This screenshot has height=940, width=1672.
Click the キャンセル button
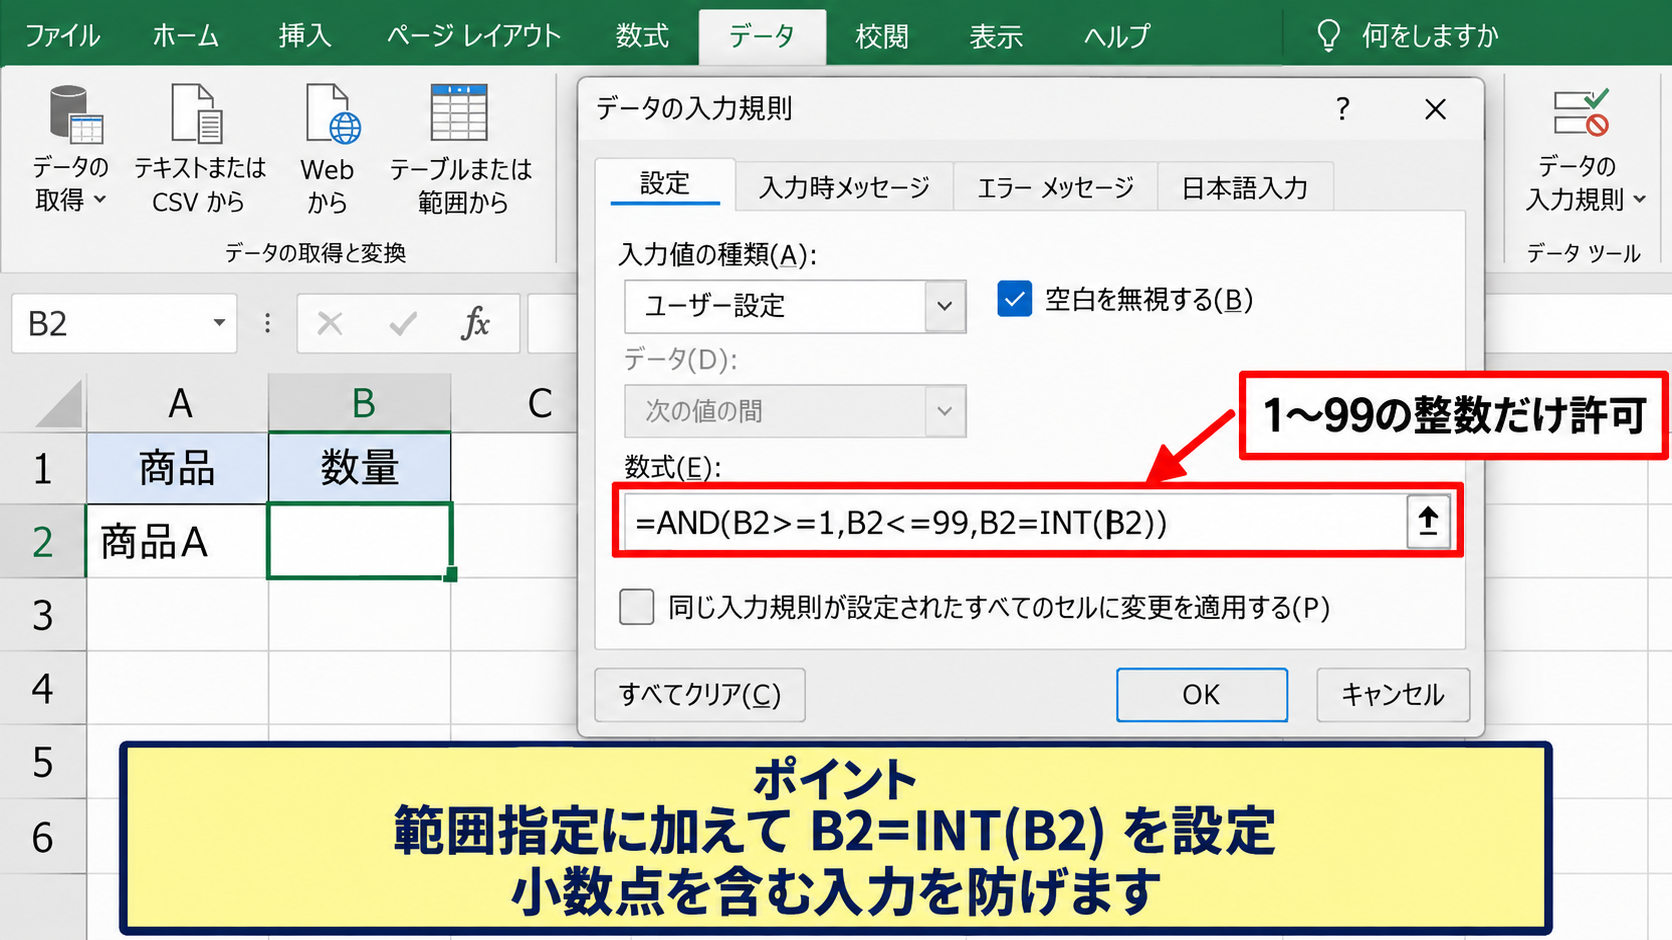coord(1393,695)
